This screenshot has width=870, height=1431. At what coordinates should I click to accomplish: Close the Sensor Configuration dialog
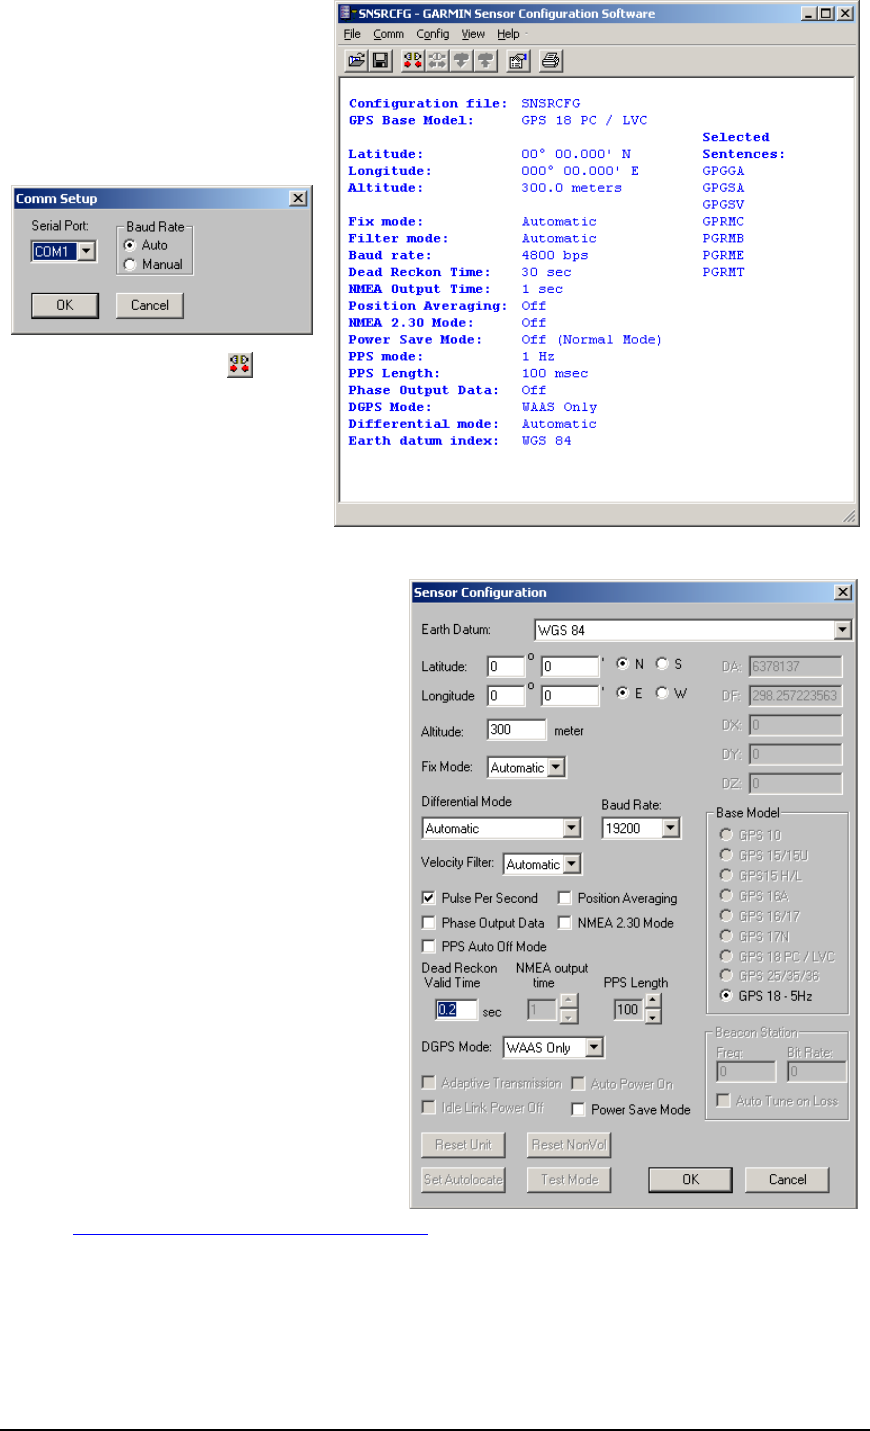(x=843, y=593)
